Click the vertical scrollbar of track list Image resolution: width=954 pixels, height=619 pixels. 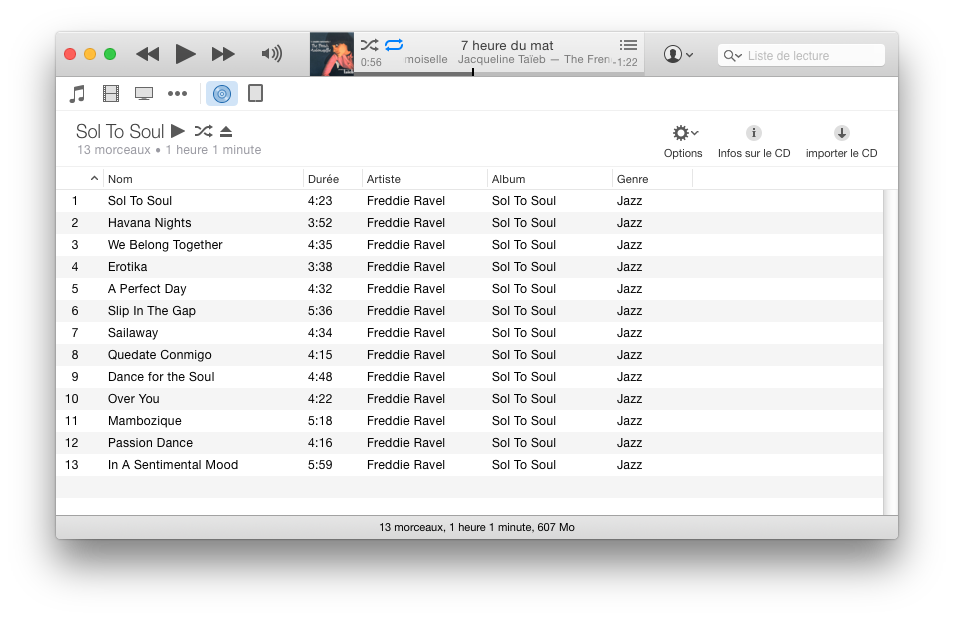coord(890,352)
